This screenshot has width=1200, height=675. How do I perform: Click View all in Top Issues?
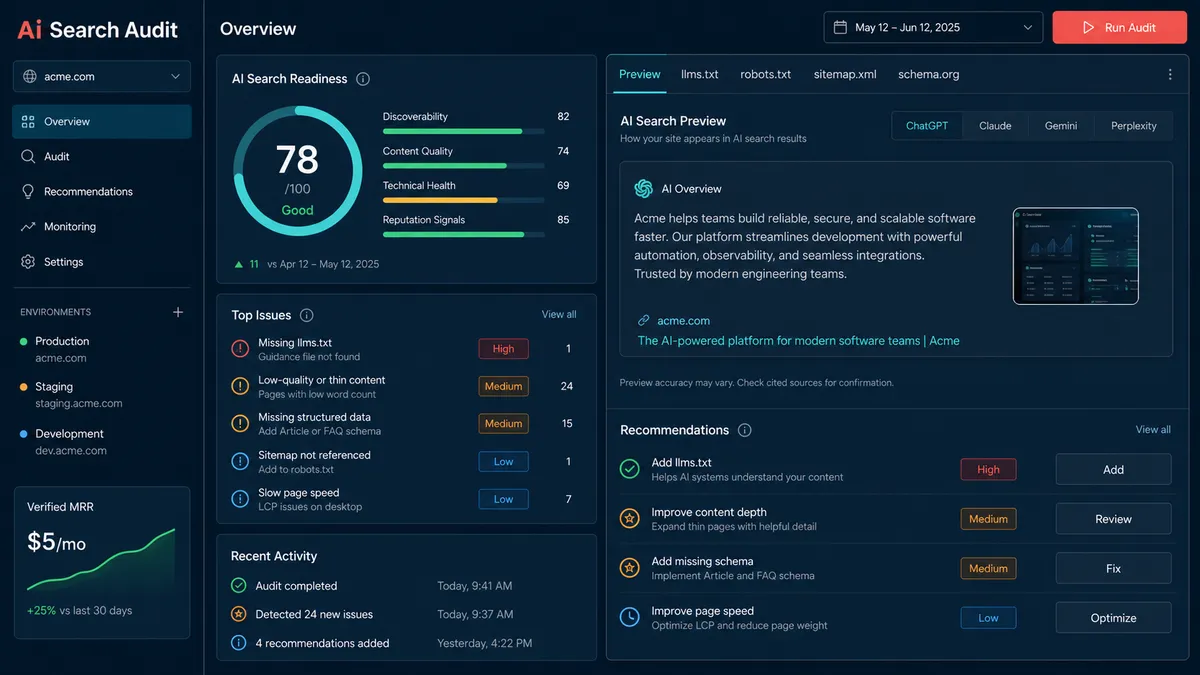click(x=559, y=314)
